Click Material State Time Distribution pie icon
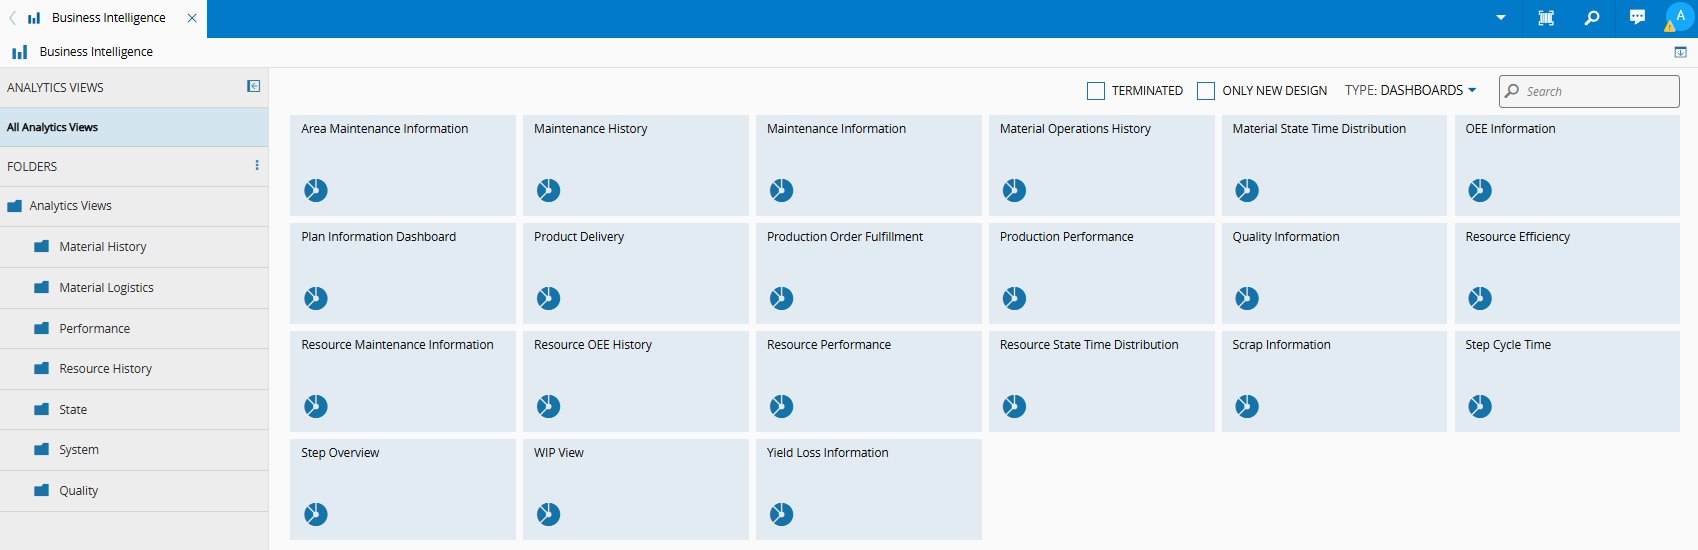This screenshot has height=550, width=1698. pyautogui.click(x=1247, y=190)
